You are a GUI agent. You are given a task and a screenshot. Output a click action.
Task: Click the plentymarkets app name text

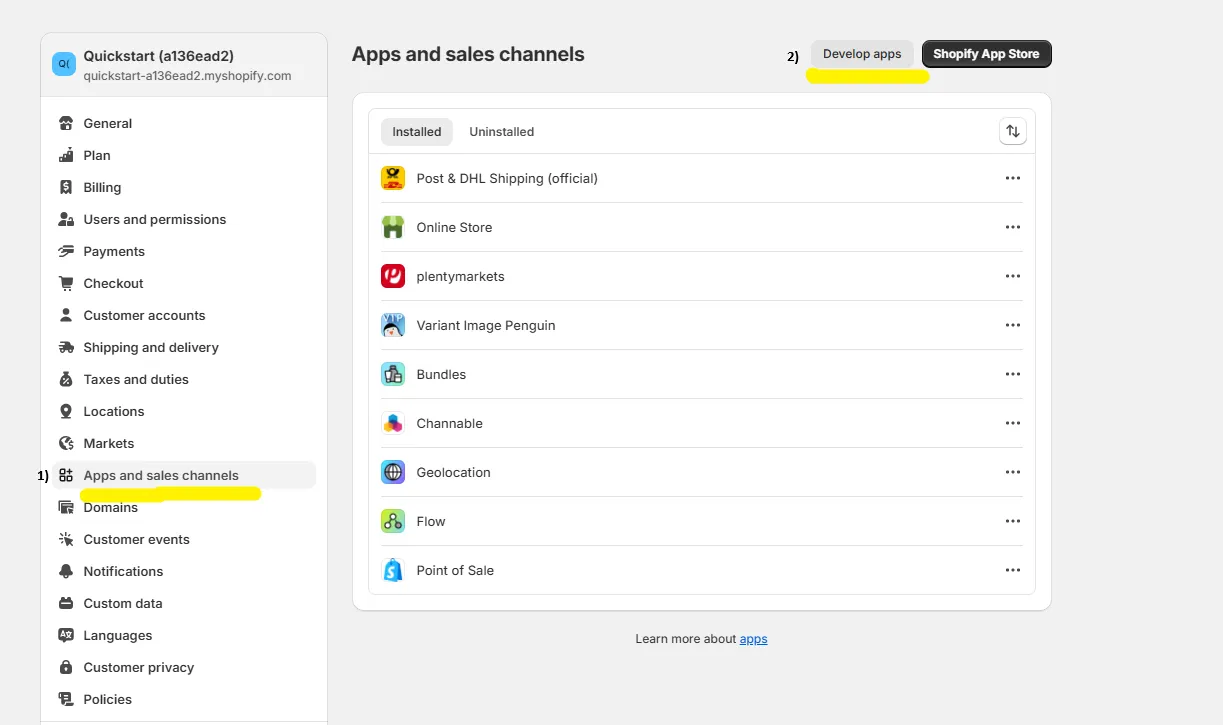(x=460, y=276)
